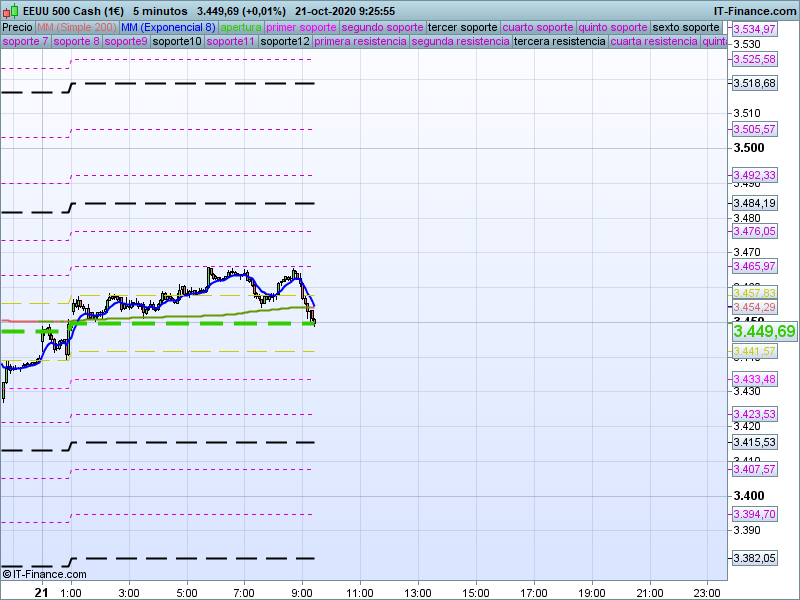Select the 3.465,97 magenta price tag
Screen dimensions: 800x600
[755, 266]
